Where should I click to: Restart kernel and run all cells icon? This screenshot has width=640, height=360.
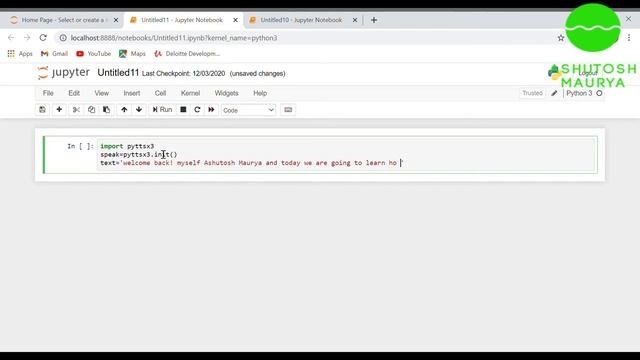[211, 110]
